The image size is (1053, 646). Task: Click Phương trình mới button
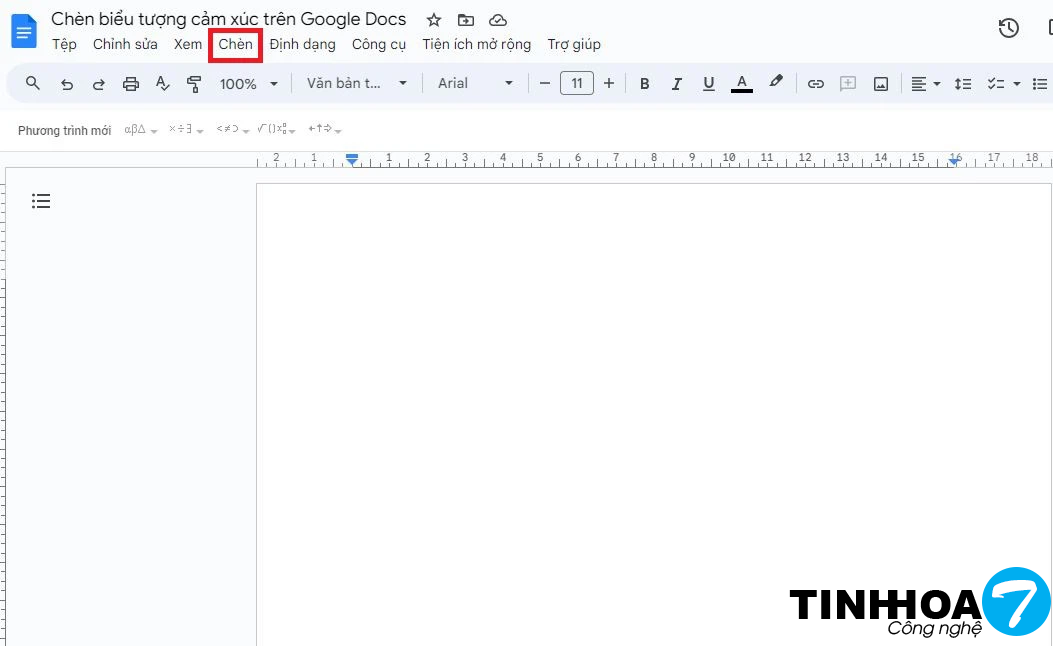[x=65, y=131]
